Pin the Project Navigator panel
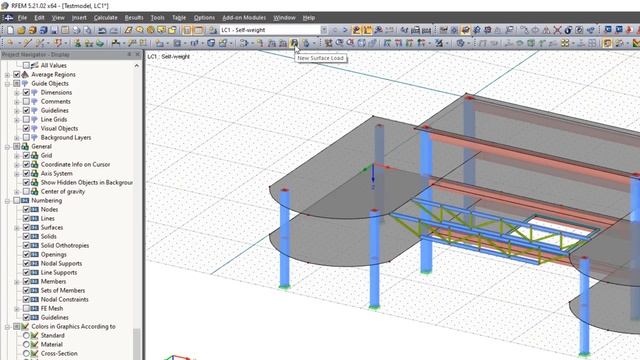Image resolution: width=640 pixels, height=360 pixels. pos(129,54)
